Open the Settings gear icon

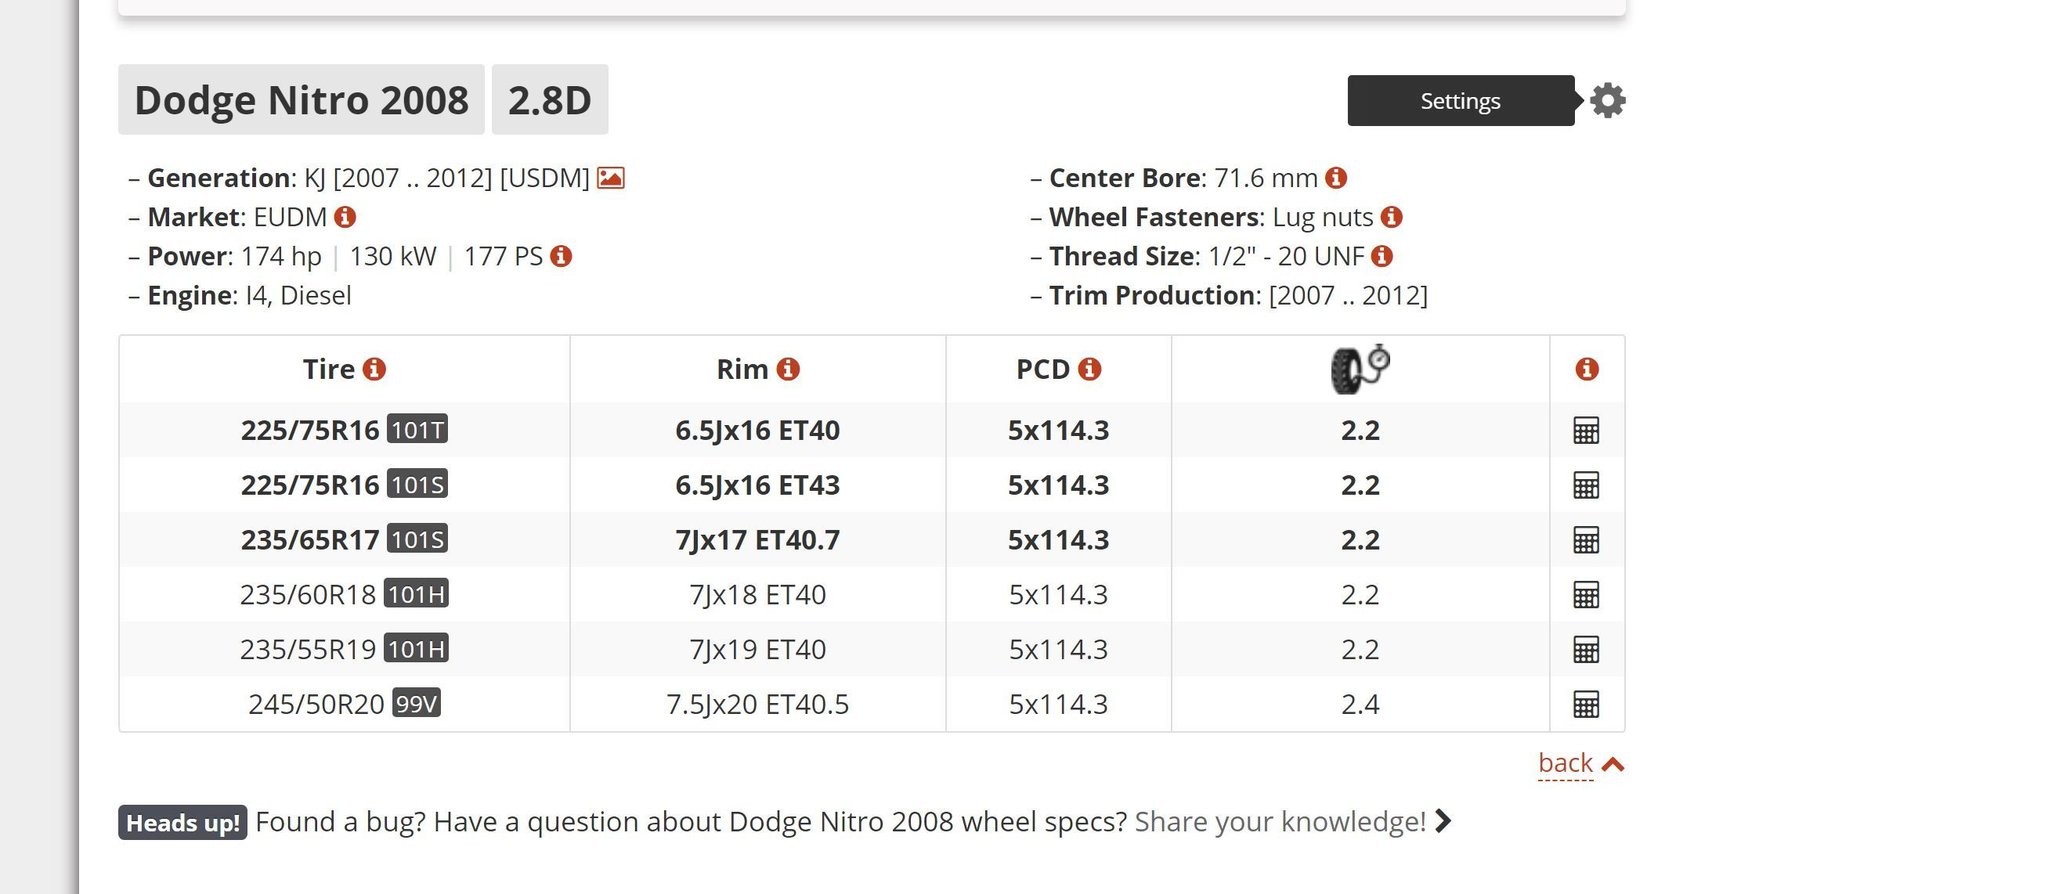tap(1607, 100)
